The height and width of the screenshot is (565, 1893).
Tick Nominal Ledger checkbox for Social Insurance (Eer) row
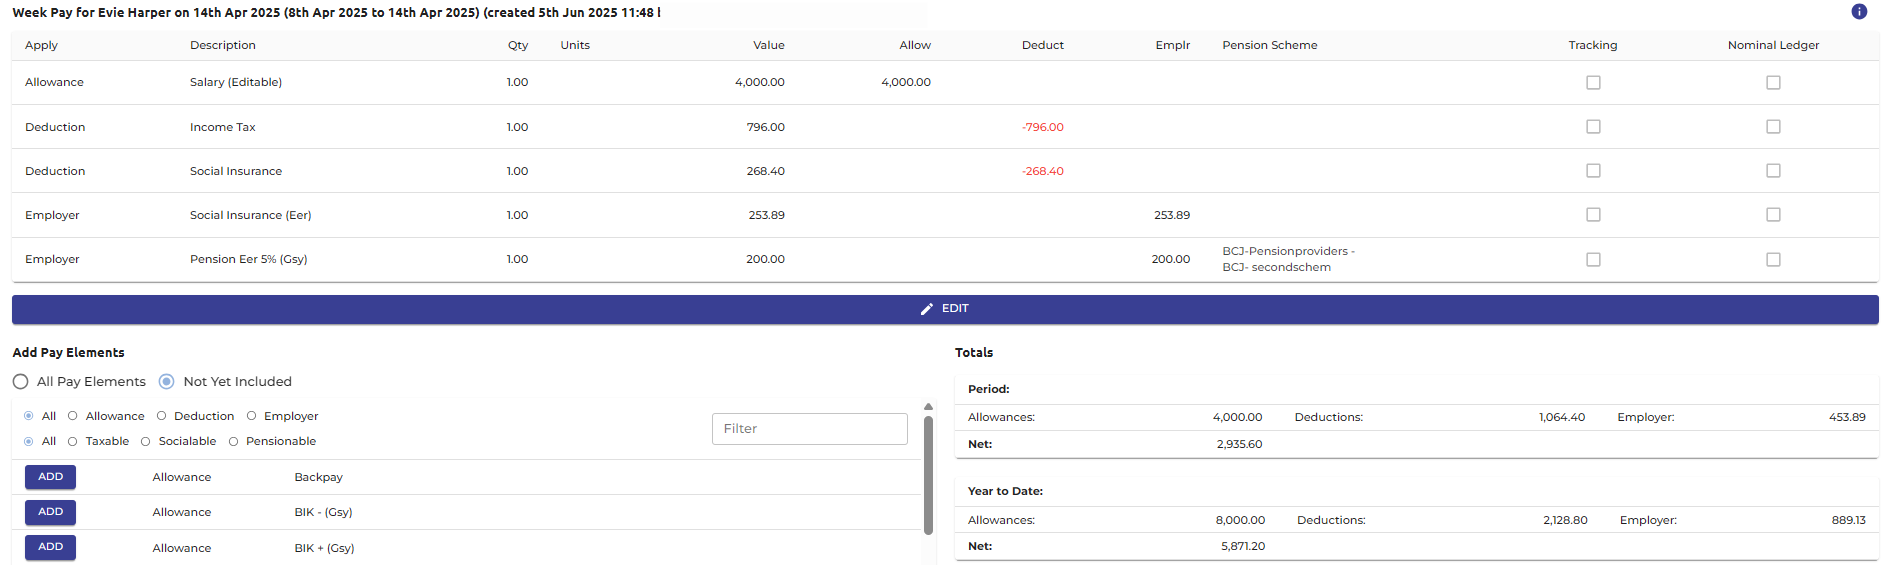1773,215
